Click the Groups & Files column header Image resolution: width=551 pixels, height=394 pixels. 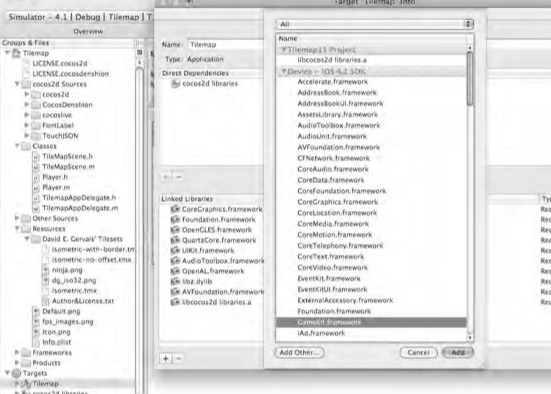pyautogui.click(x=67, y=43)
